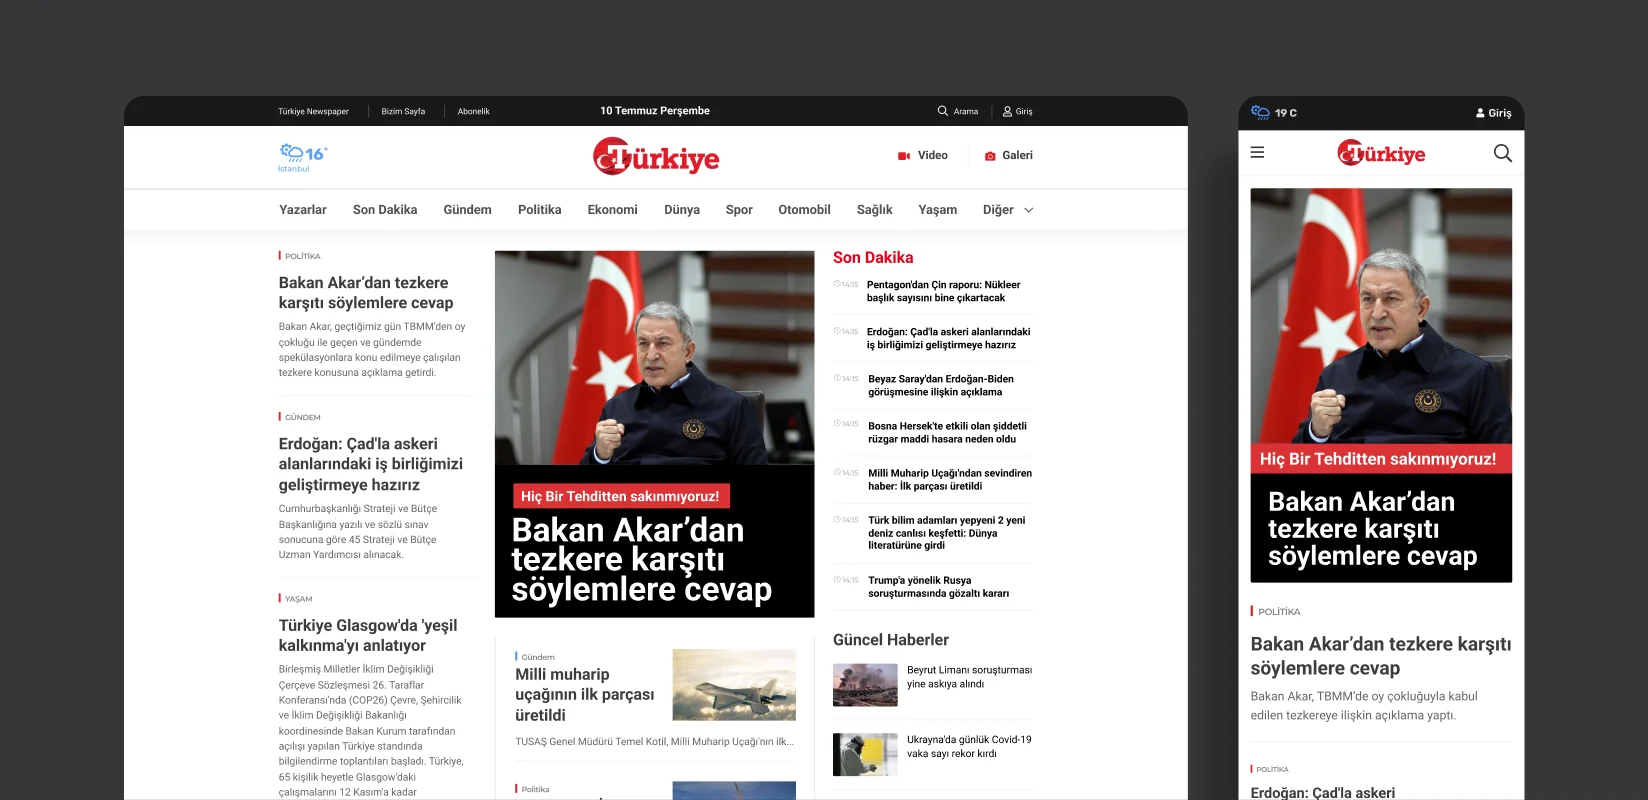1648x800 pixels.
Task: Open left-column headline 'Bakan Akar'dan tezkere karşıtı'
Action: (366, 293)
